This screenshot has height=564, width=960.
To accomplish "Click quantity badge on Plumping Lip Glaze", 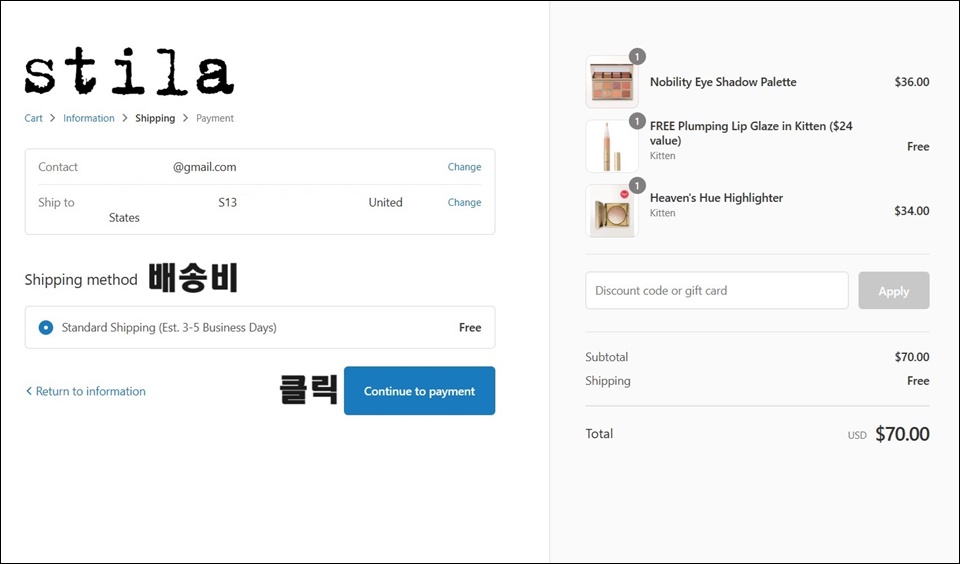I will [x=637, y=121].
